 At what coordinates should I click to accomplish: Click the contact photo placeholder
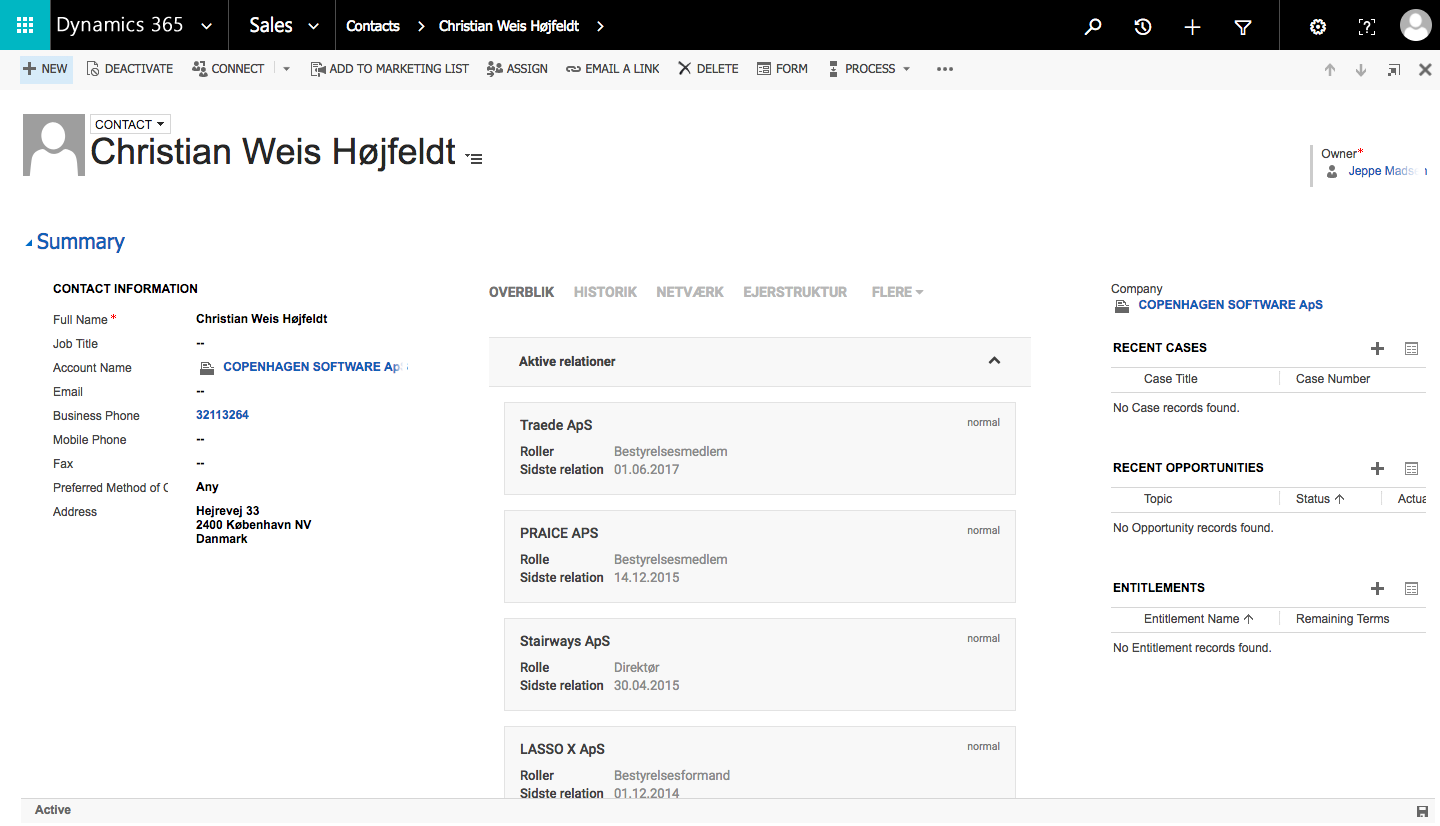pyautogui.click(x=54, y=145)
